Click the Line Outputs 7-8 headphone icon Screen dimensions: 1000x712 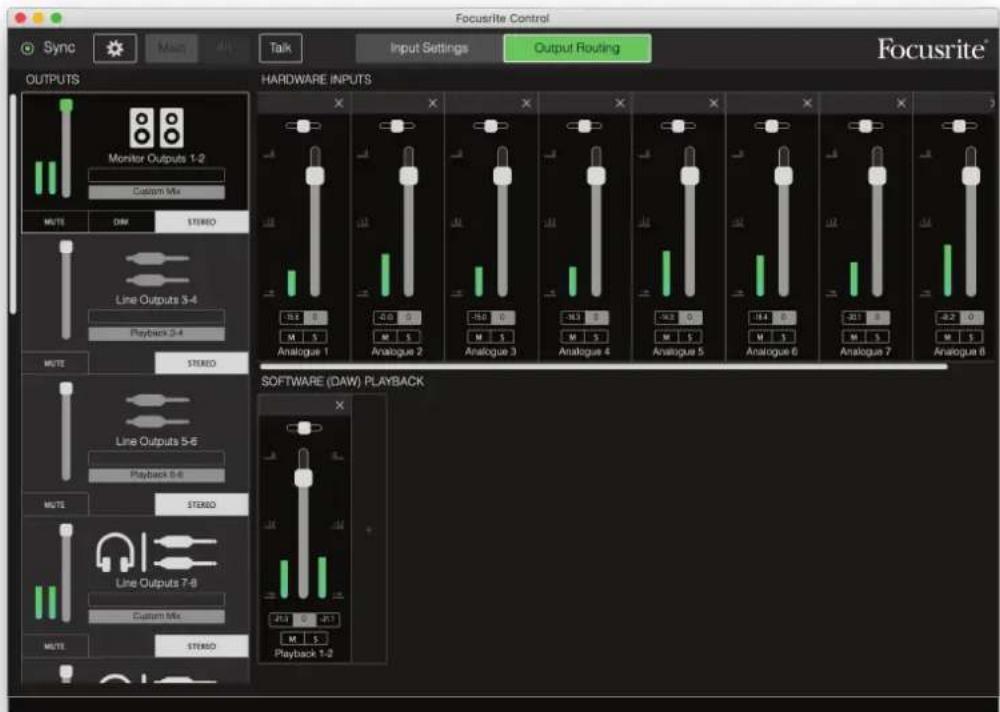115,553
